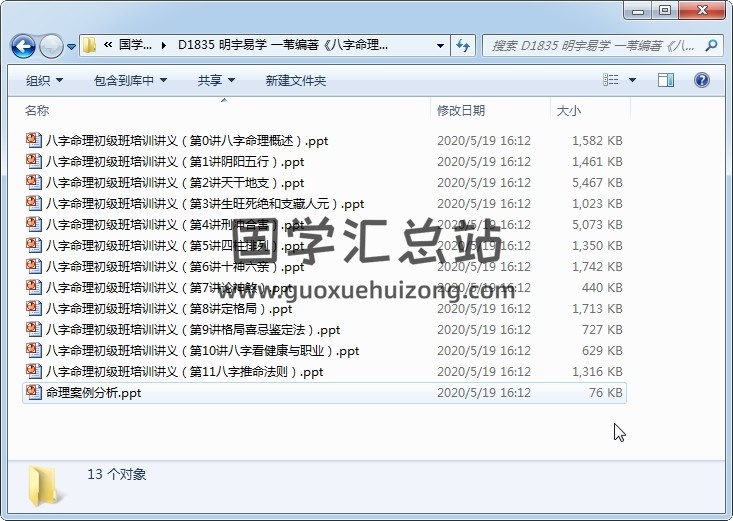Select file name 命理案例分析.ppt
Image resolution: width=733 pixels, height=521 pixels.
tap(93, 393)
